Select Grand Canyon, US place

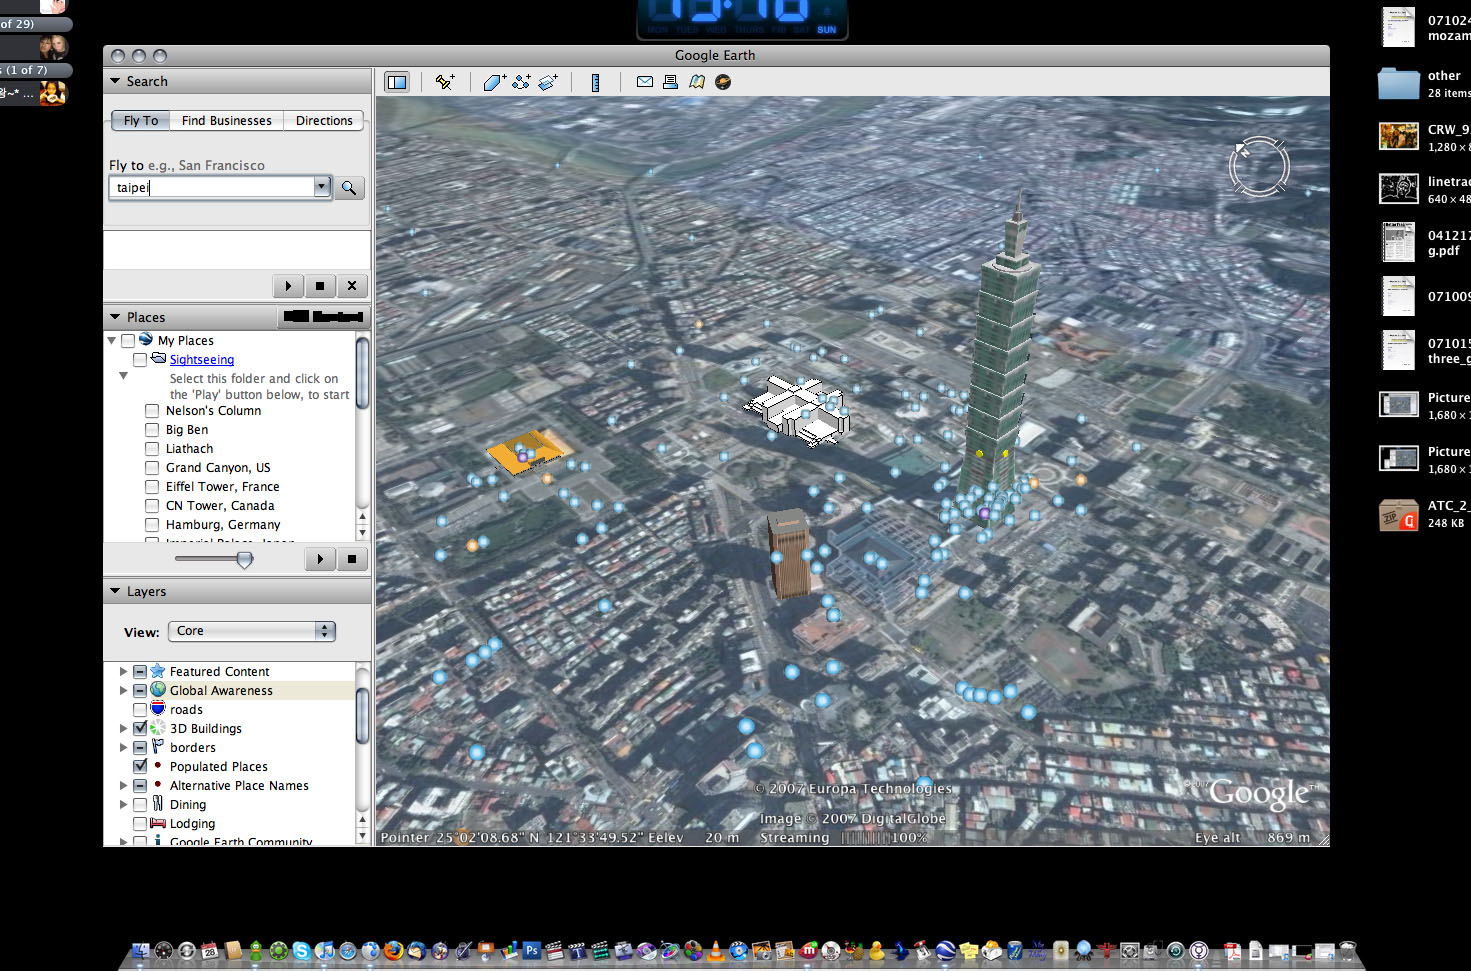point(218,468)
